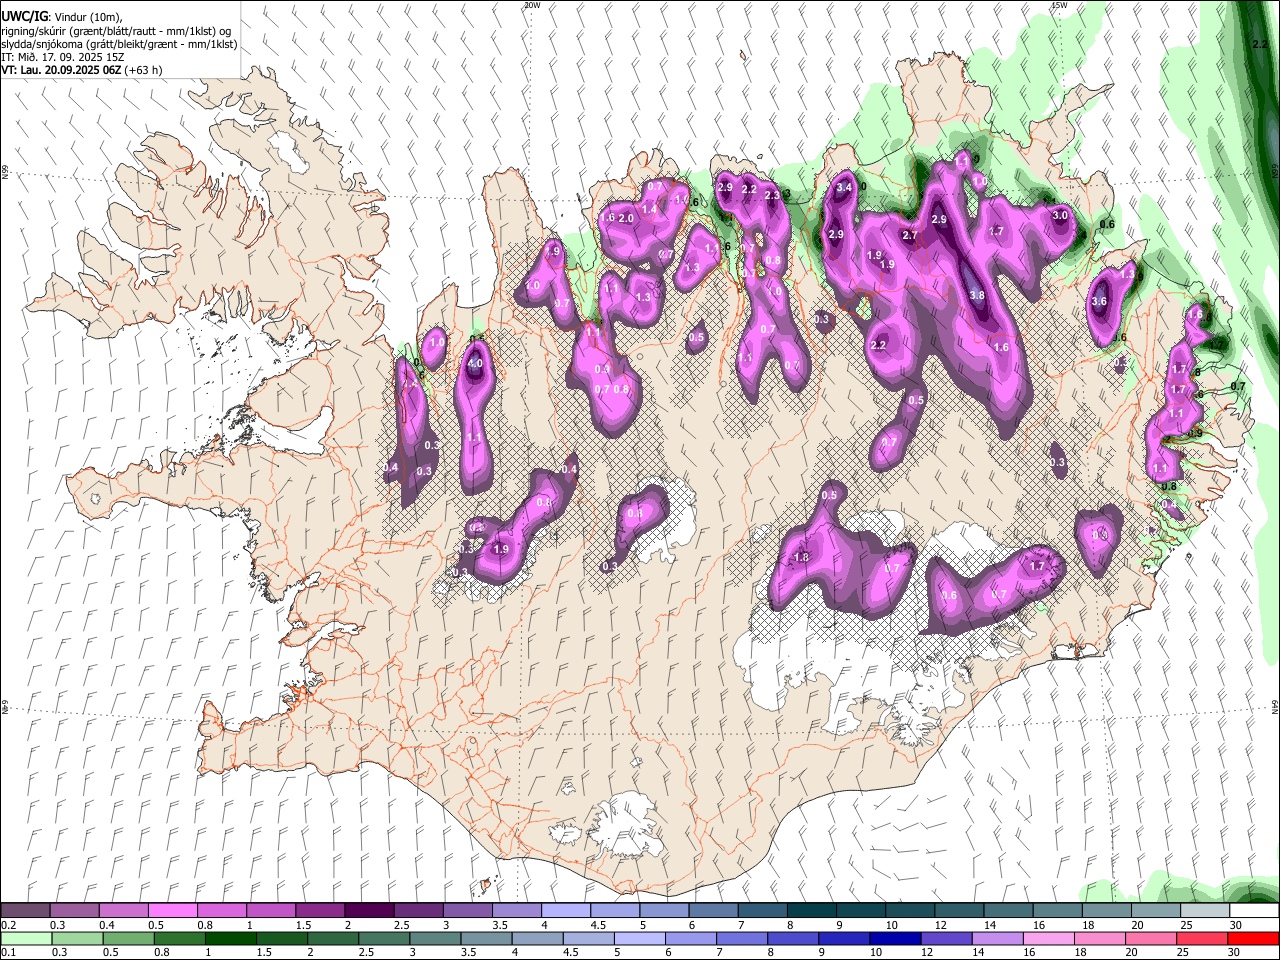
Task: Select the "Vindur (10m)" header text
Action: coord(87,17)
